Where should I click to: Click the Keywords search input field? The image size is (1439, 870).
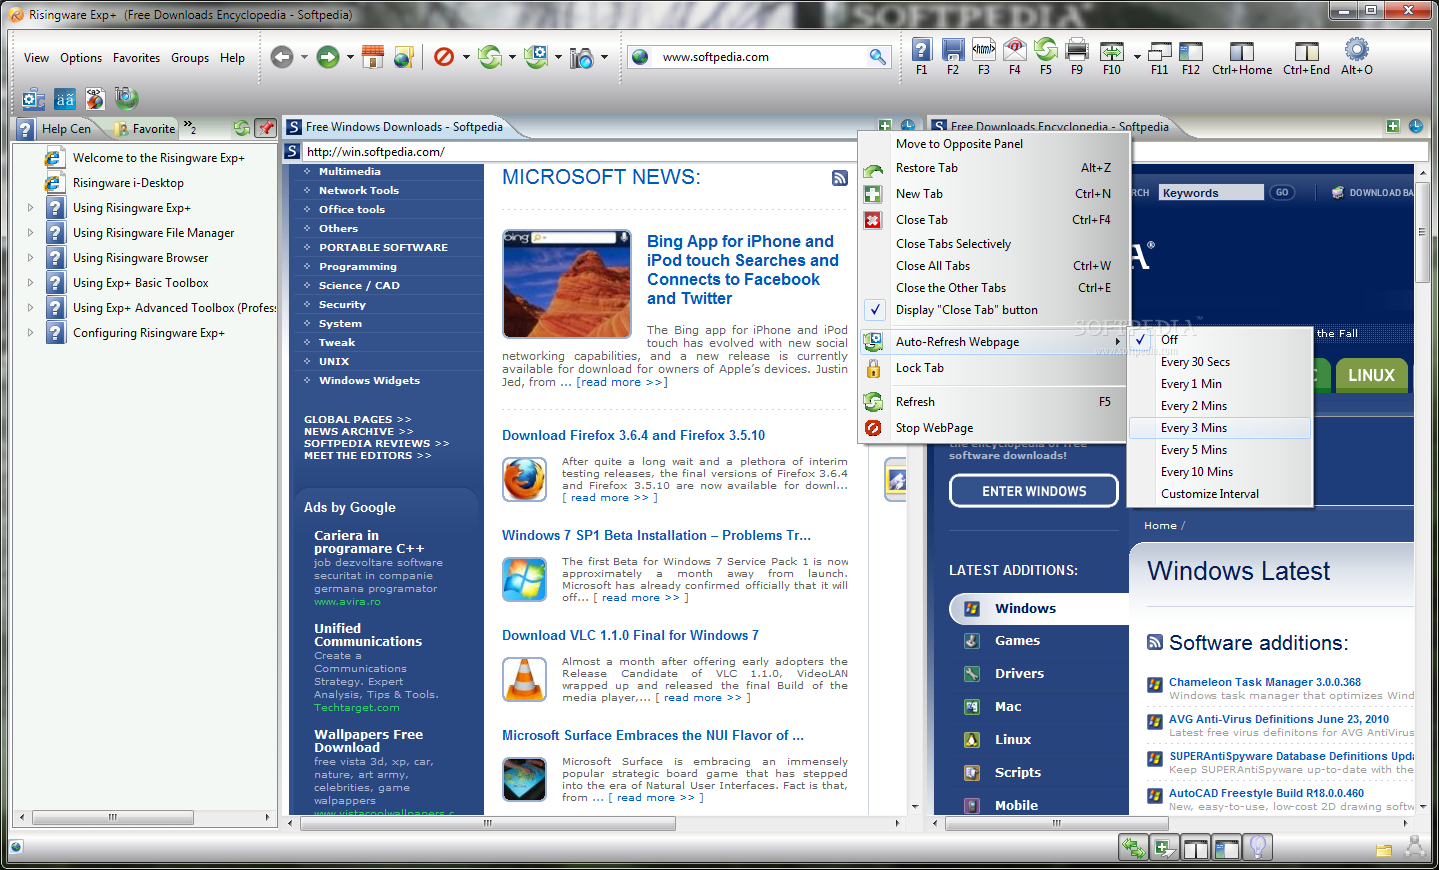1212,193
